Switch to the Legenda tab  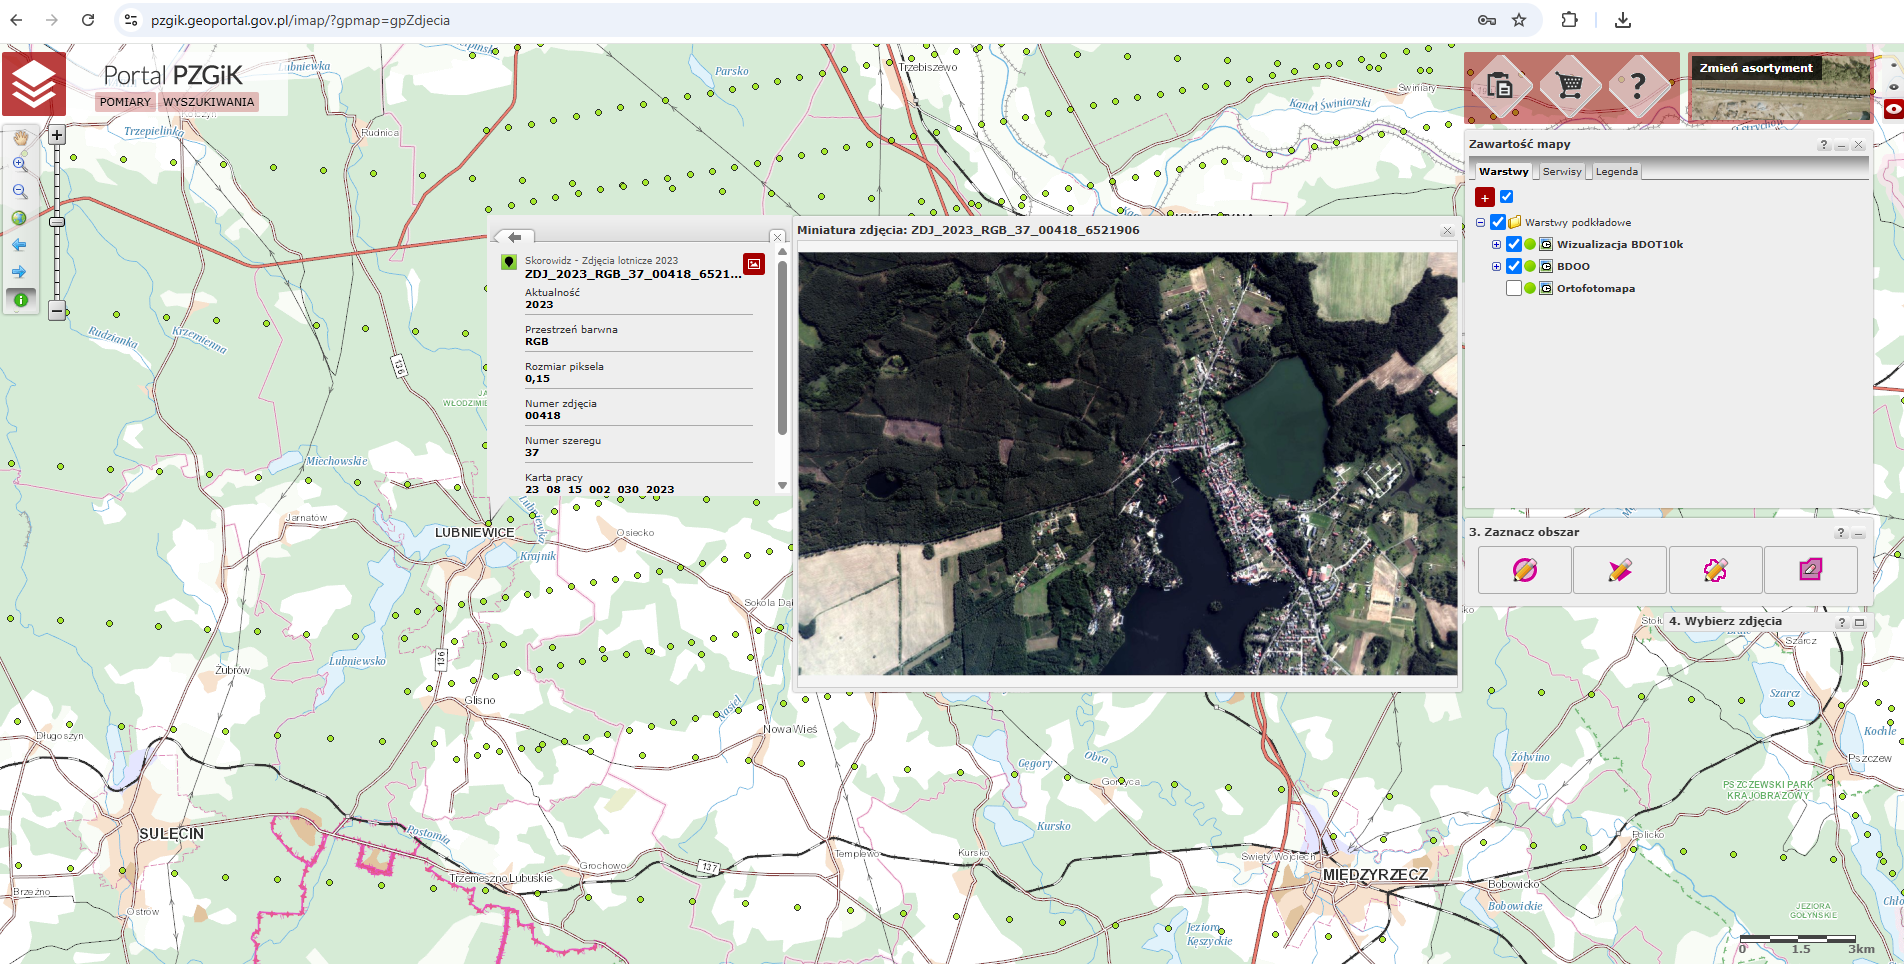click(x=1616, y=172)
